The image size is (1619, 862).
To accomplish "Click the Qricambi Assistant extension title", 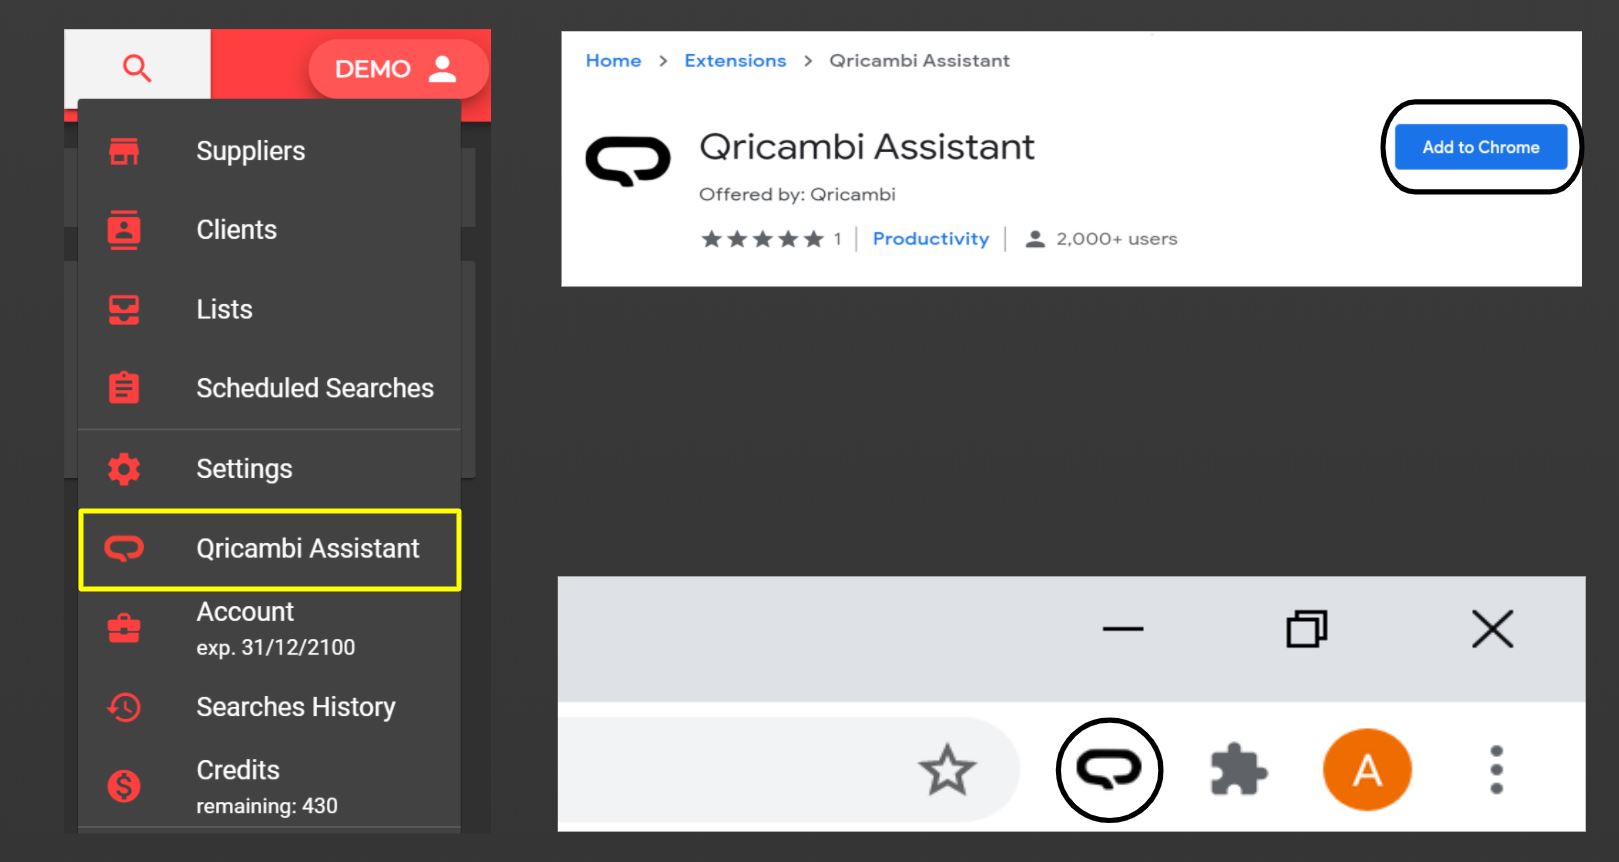I will click(x=867, y=147).
